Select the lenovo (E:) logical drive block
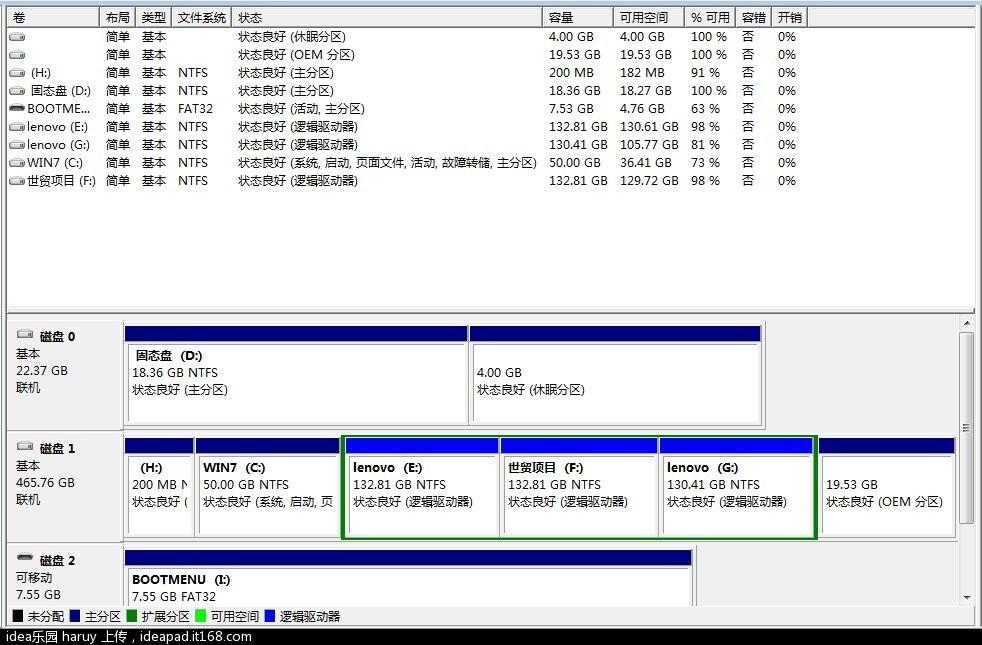The height and width of the screenshot is (645, 982). [422, 487]
